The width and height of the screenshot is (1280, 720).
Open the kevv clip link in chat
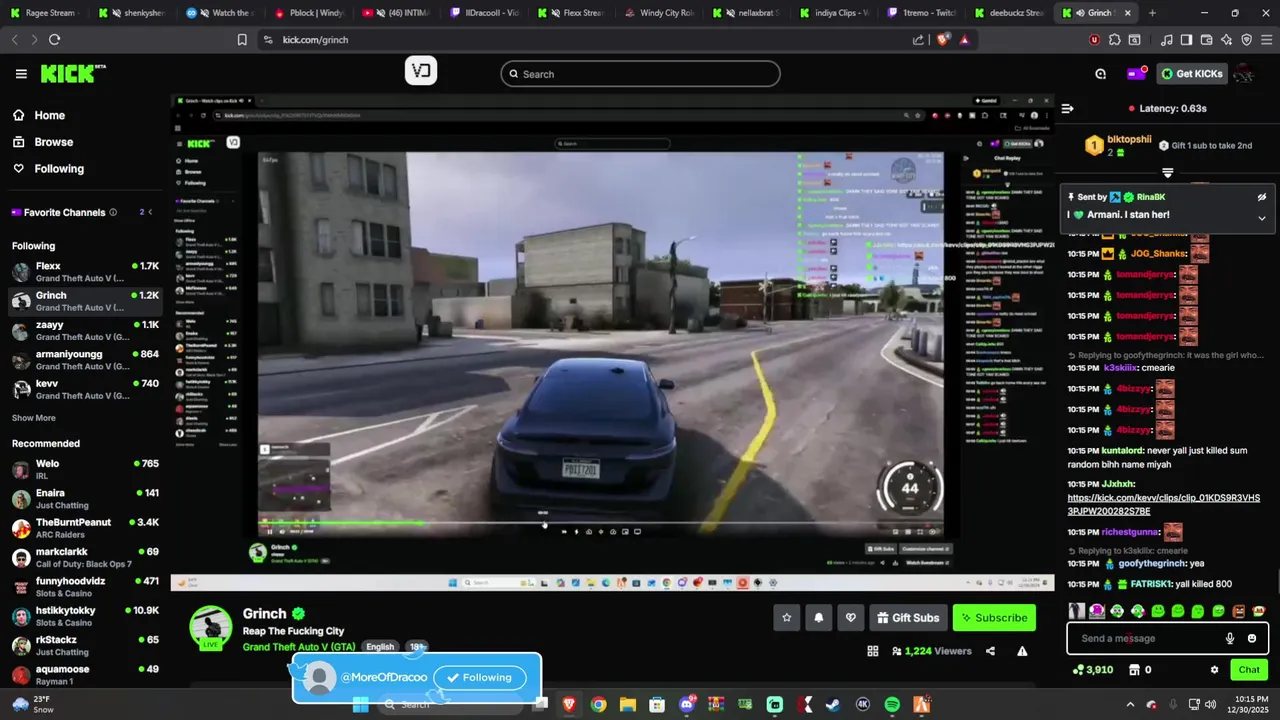1164,504
